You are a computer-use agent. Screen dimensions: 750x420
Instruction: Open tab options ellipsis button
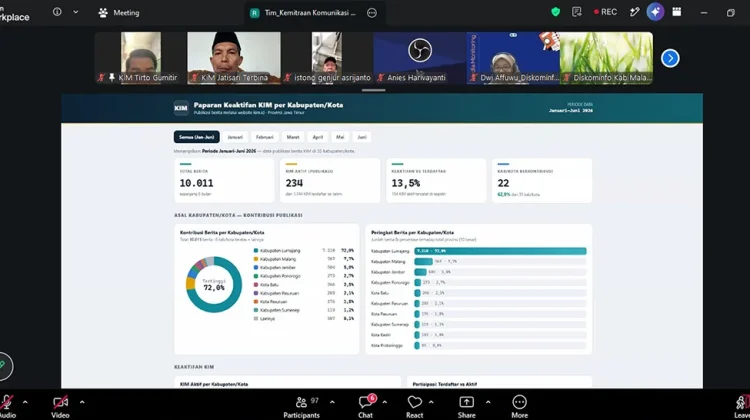372,13
